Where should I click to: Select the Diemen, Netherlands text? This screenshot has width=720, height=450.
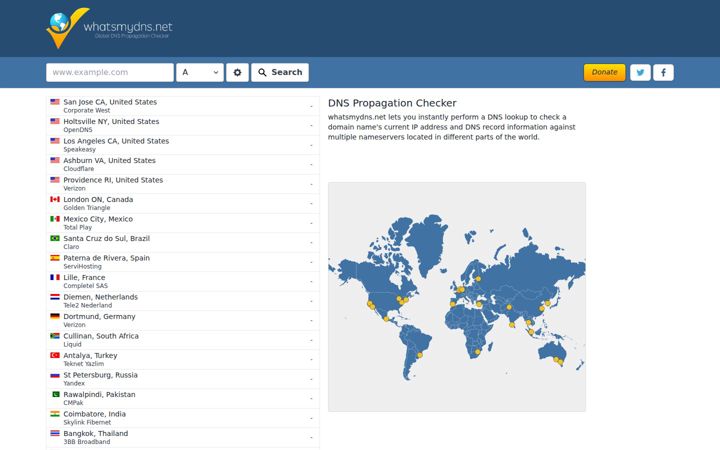pyautogui.click(x=101, y=297)
